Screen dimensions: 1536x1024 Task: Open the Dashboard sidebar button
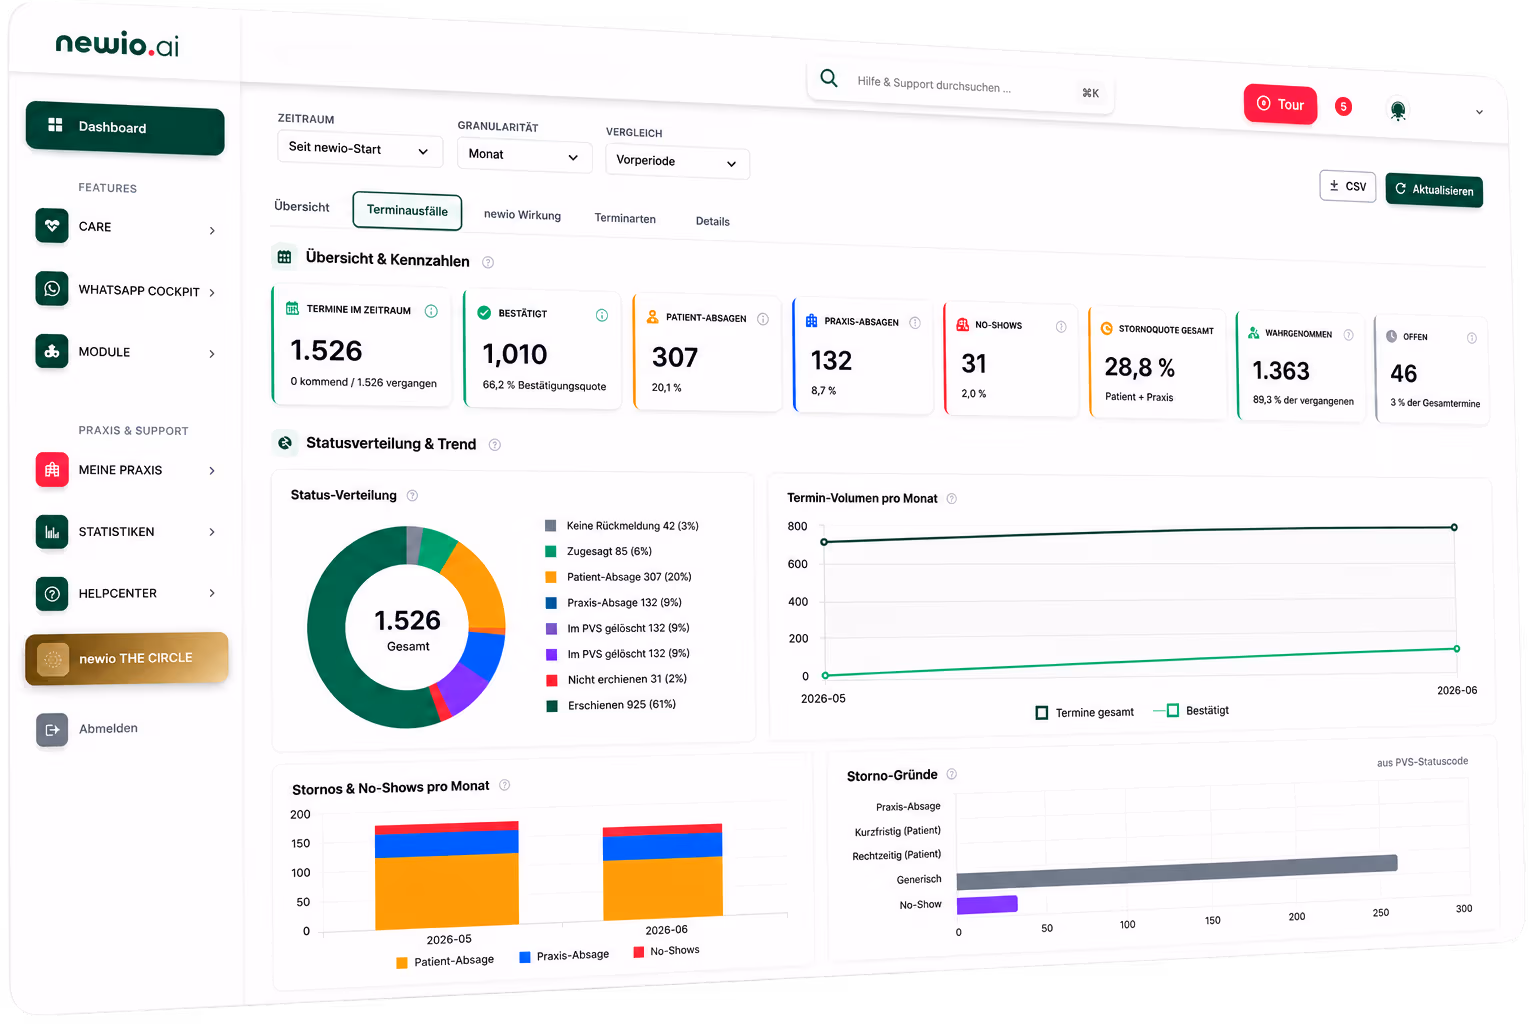pyautogui.click(x=125, y=128)
